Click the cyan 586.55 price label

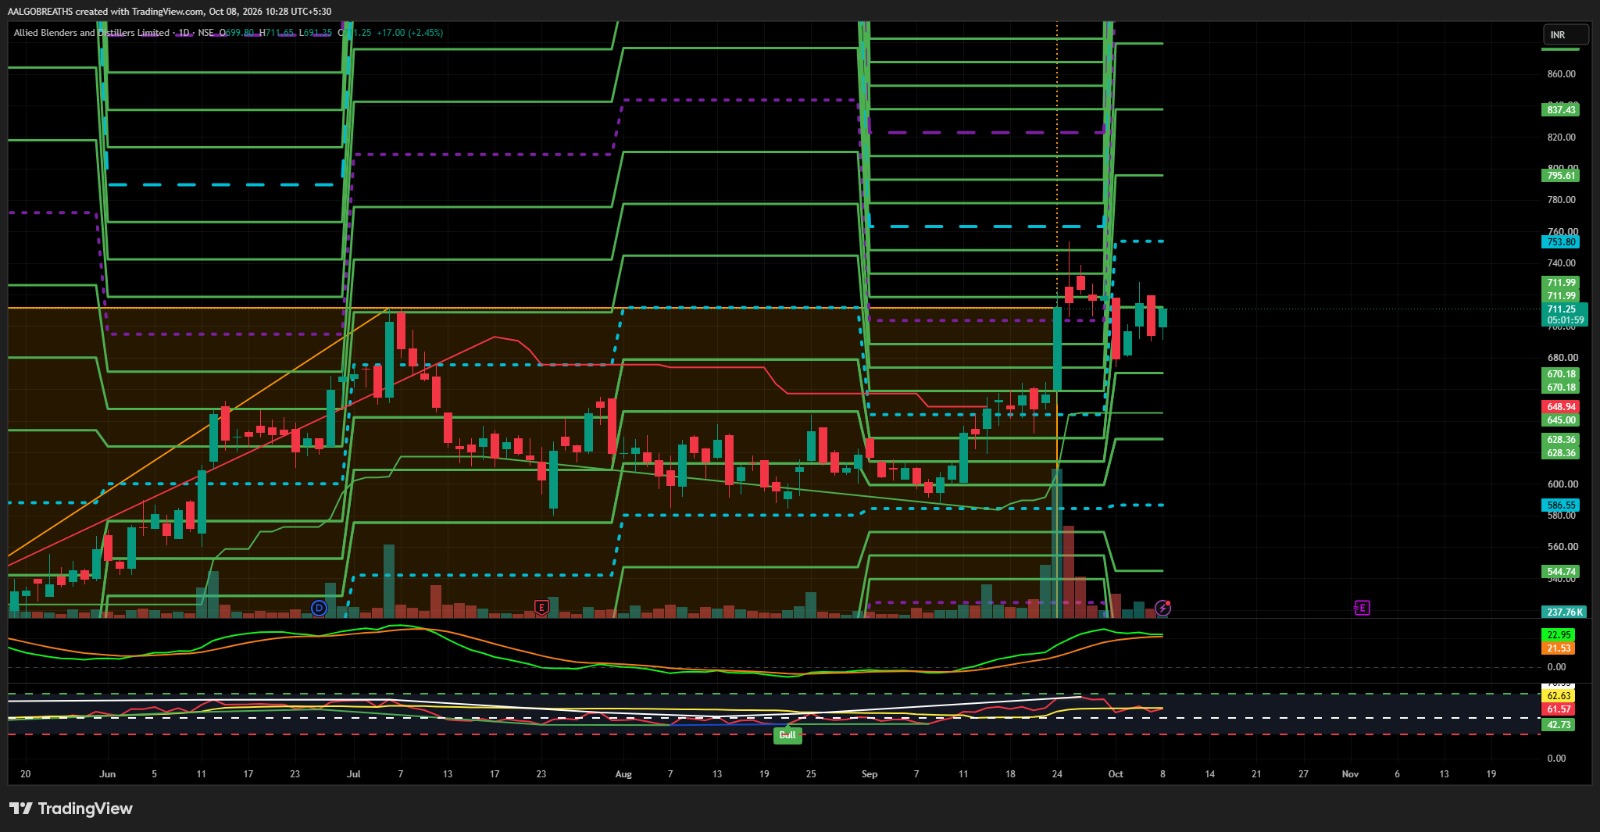pos(1561,505)
